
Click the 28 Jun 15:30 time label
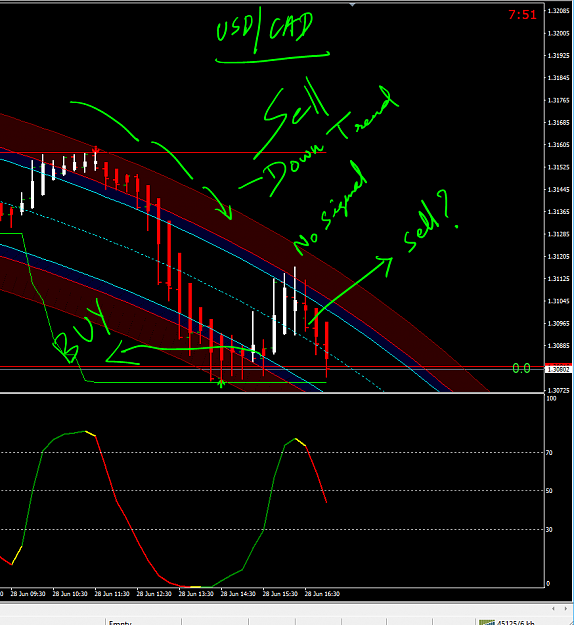(280, 594)
